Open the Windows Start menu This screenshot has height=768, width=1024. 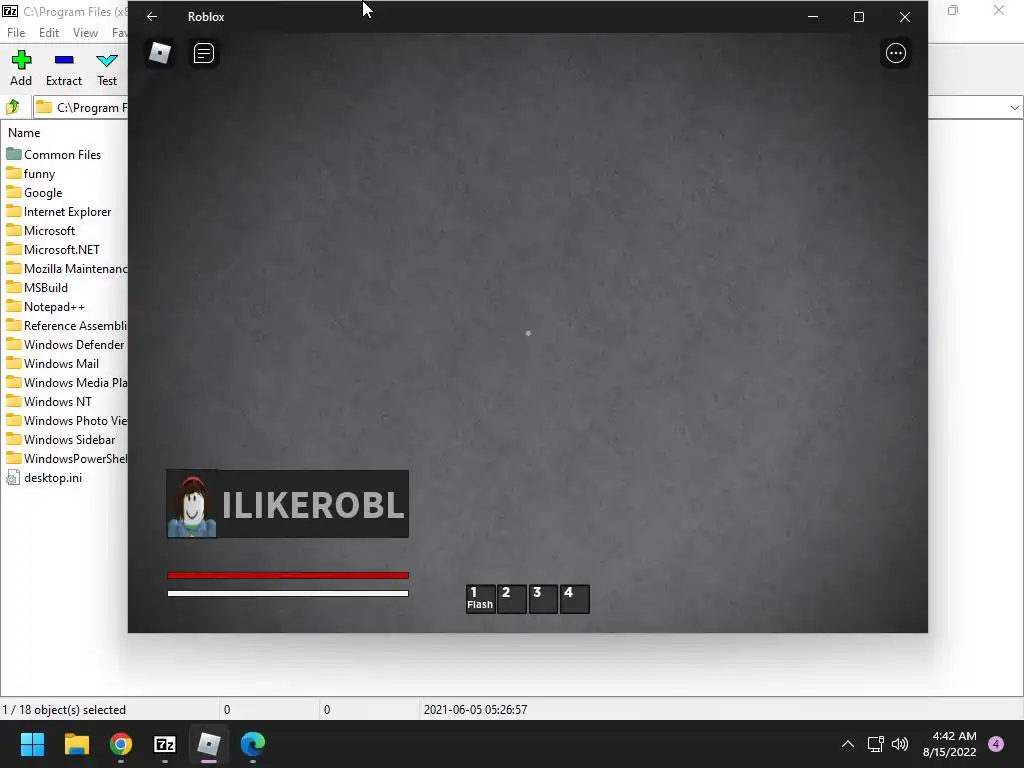click(32, 744)
